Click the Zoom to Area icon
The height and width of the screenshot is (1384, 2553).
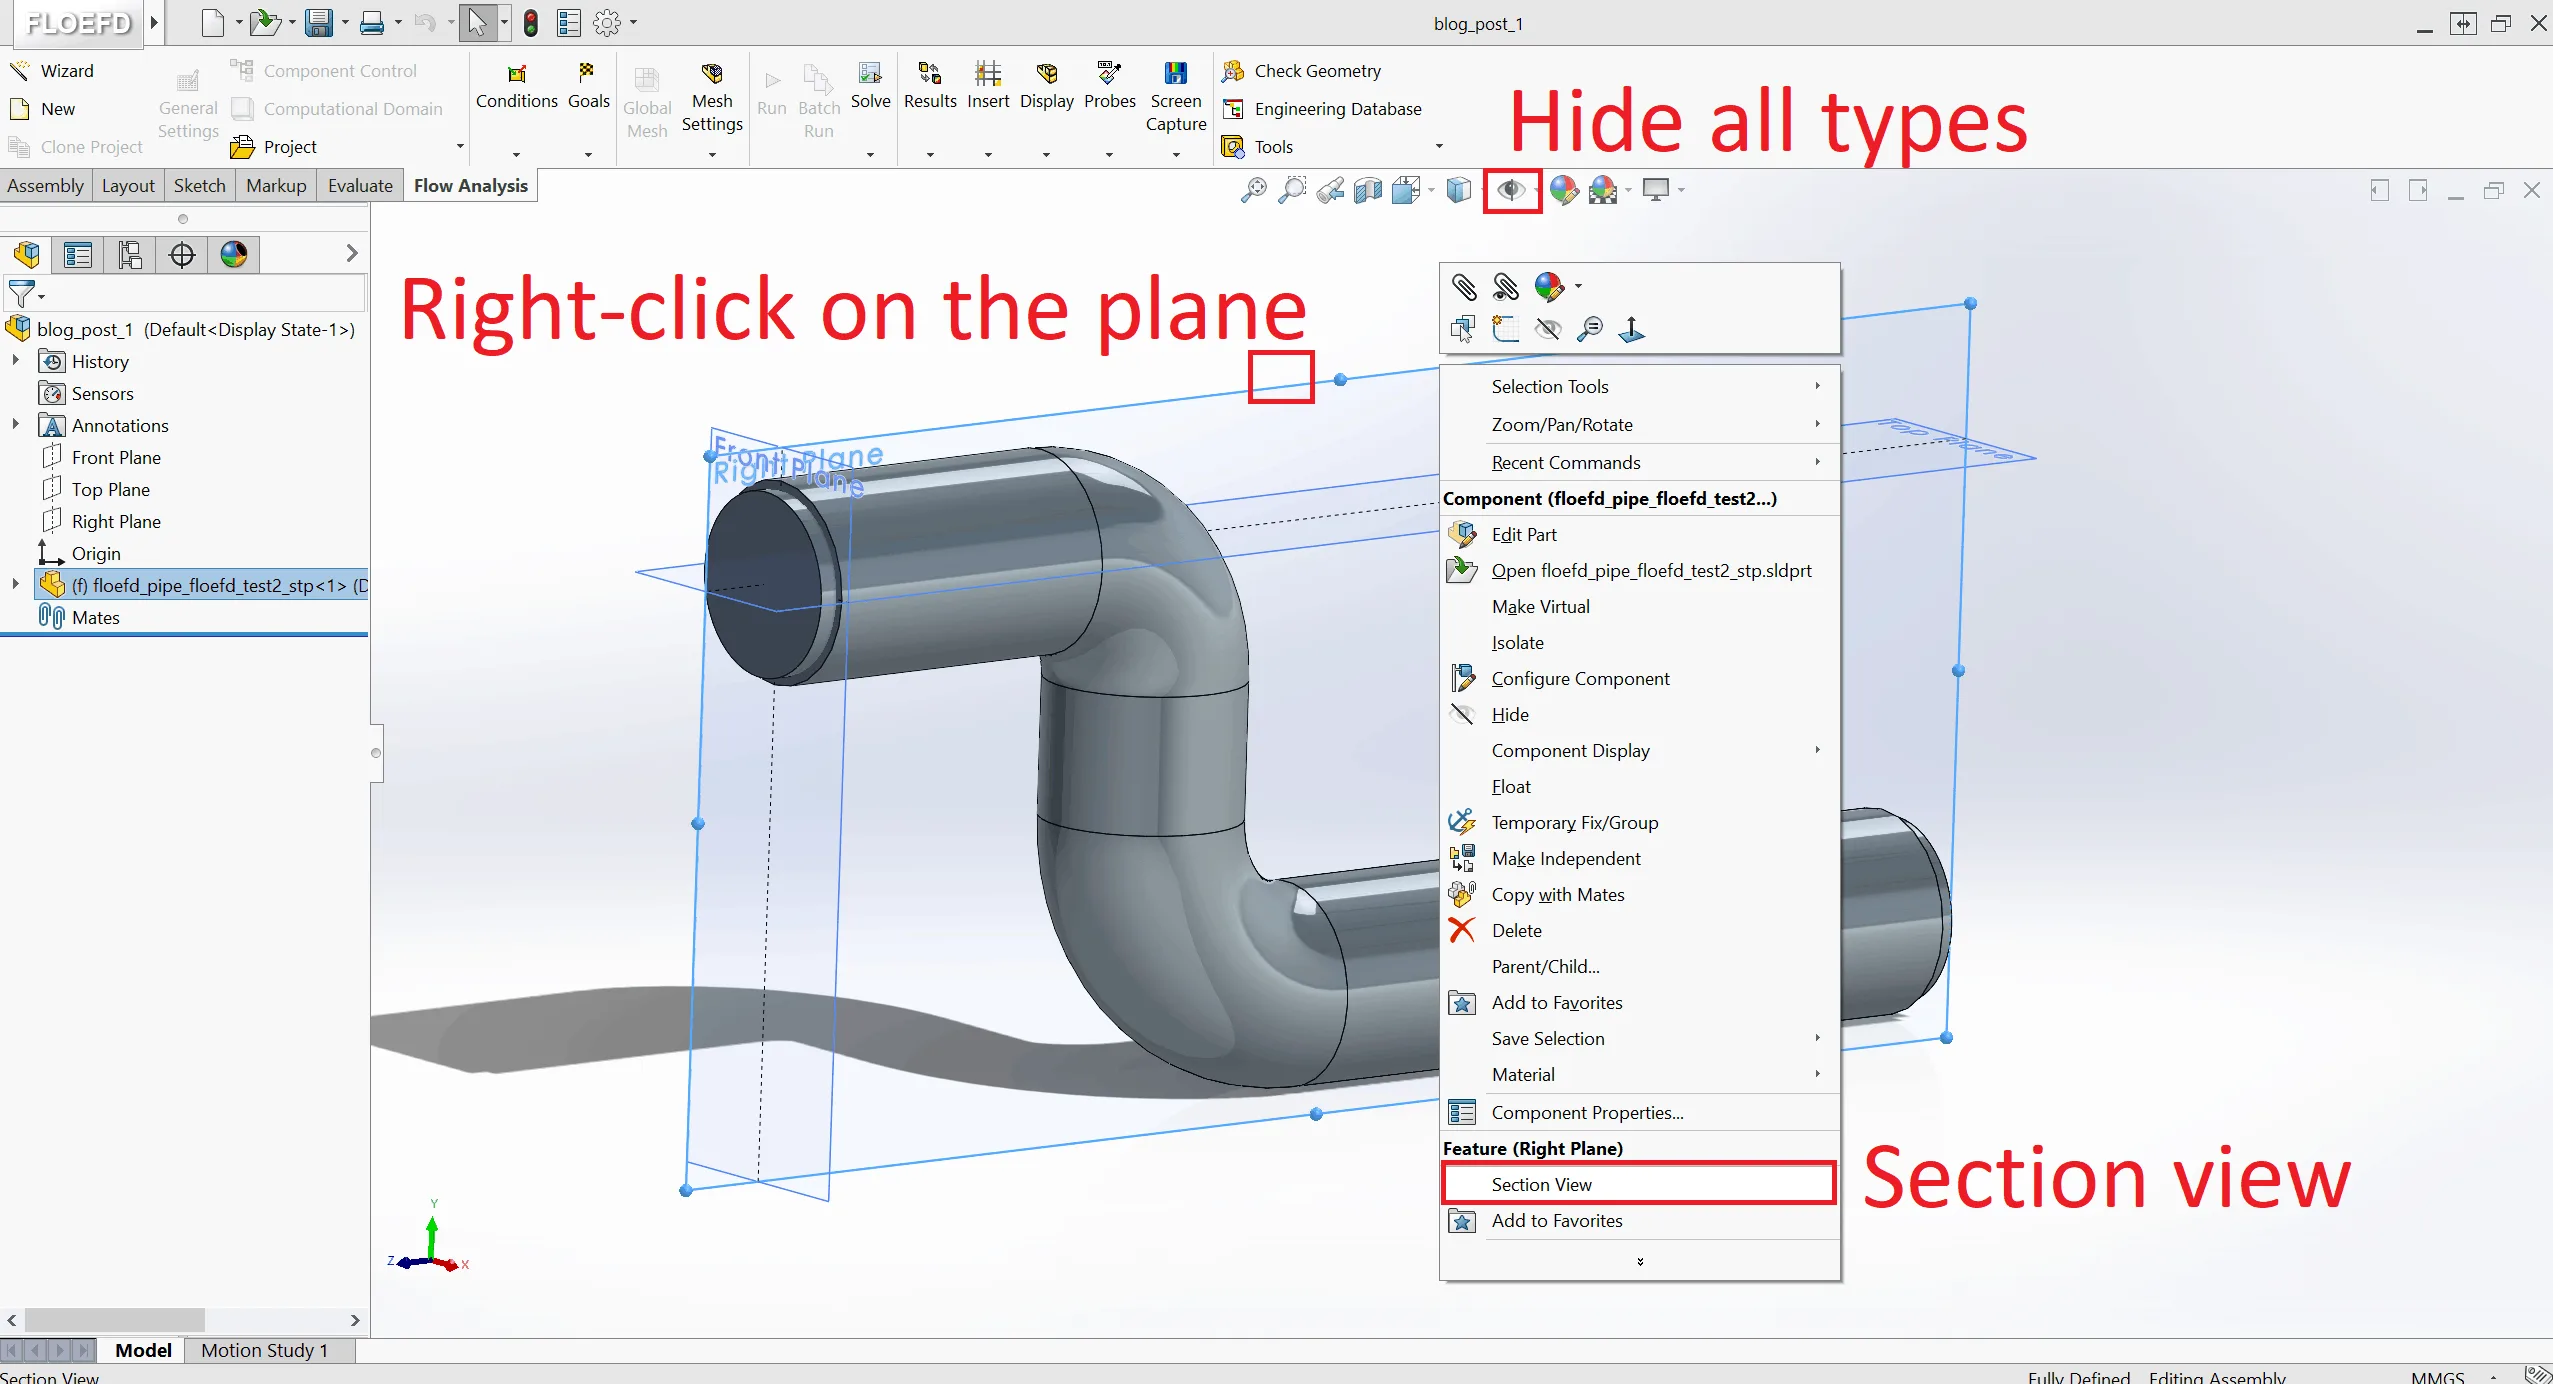[1292, 190]
